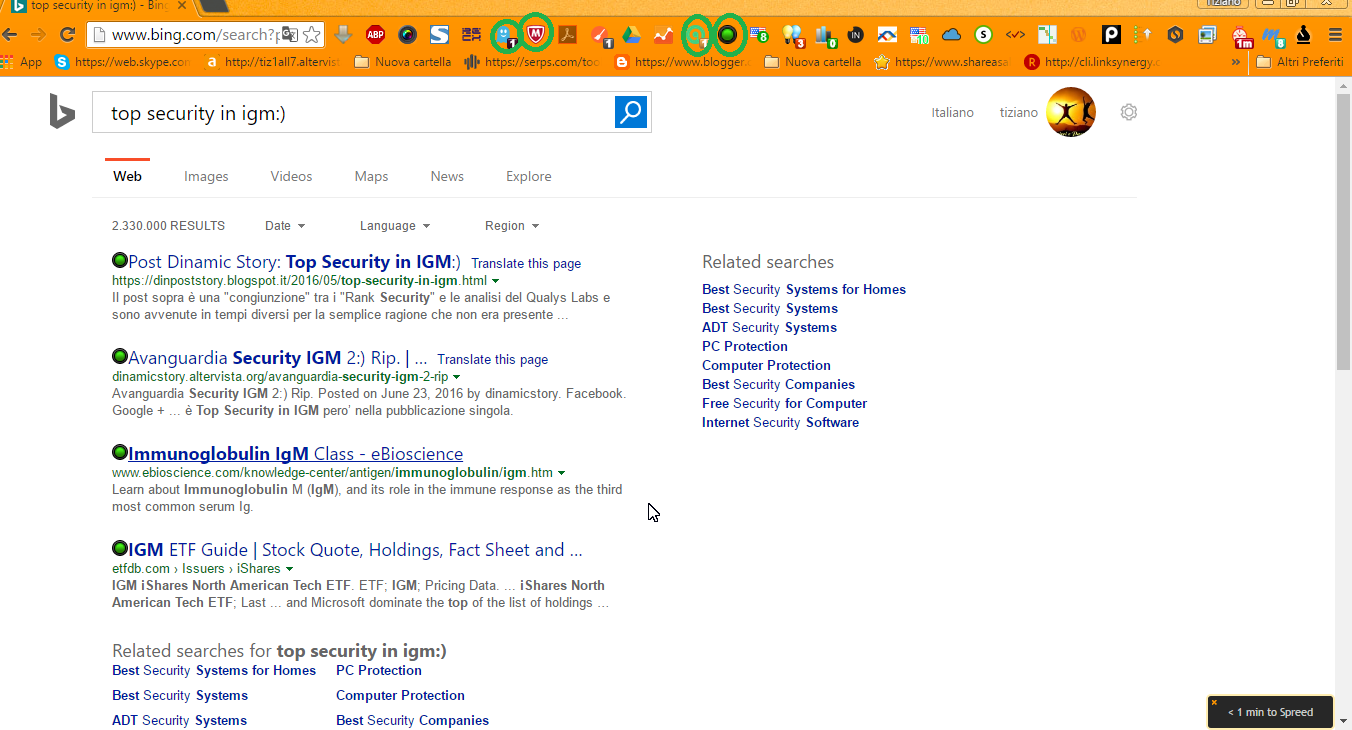
Task: Open the Bing logo home link
Action: [x=62, y=112]
